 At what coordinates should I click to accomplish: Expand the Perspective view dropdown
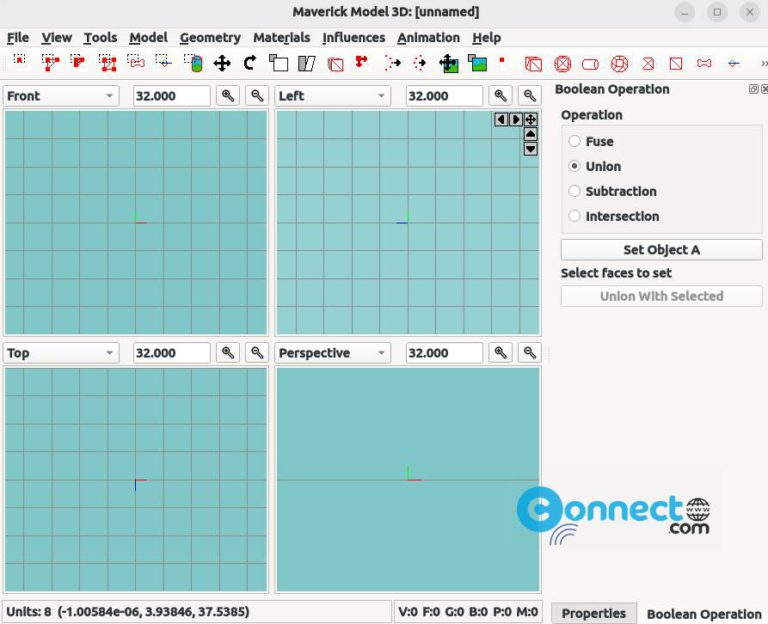click(333, 353)
